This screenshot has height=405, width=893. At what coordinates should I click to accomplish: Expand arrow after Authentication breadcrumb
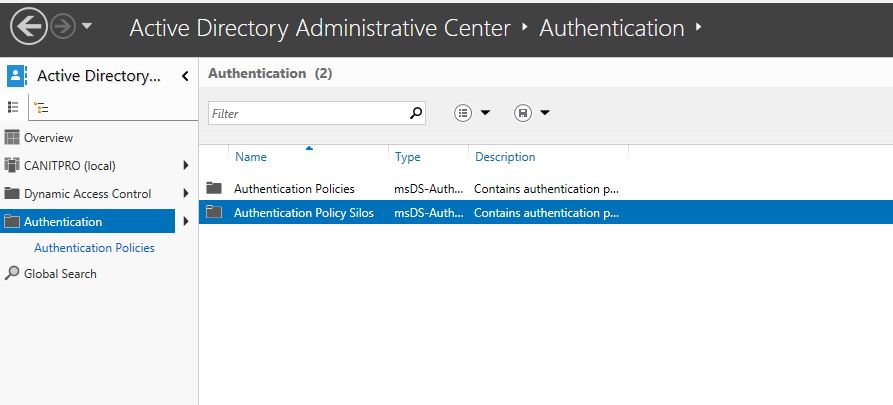[699, 27]
